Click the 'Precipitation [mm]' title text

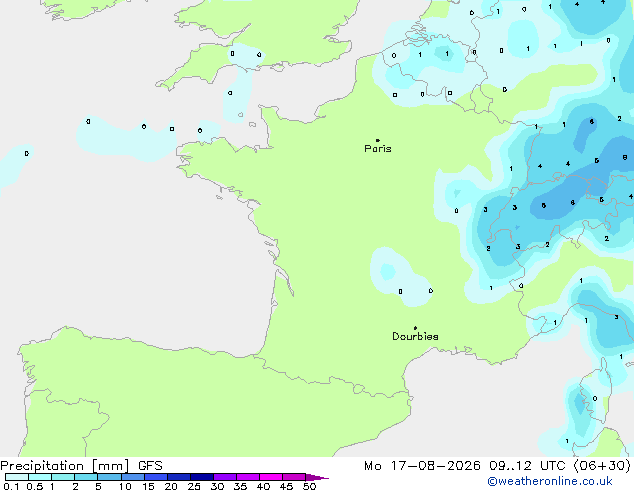65,466
